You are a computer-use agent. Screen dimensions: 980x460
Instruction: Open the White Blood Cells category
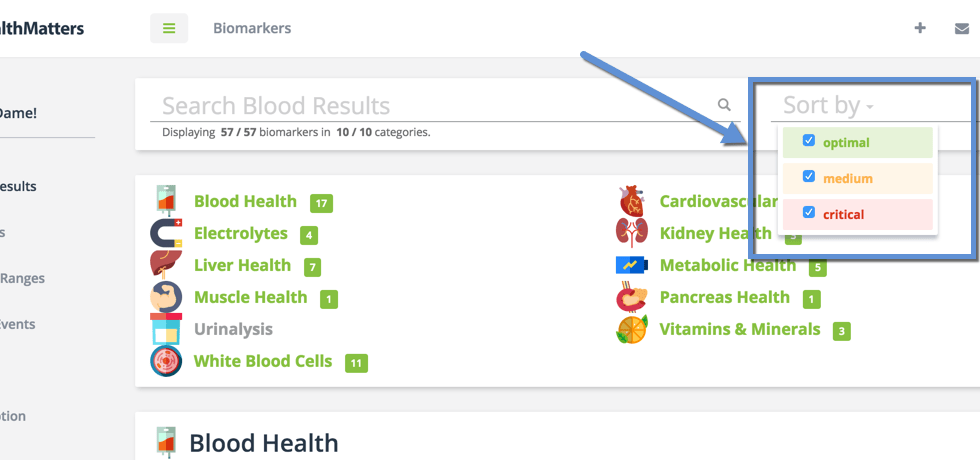pos(263,361)
